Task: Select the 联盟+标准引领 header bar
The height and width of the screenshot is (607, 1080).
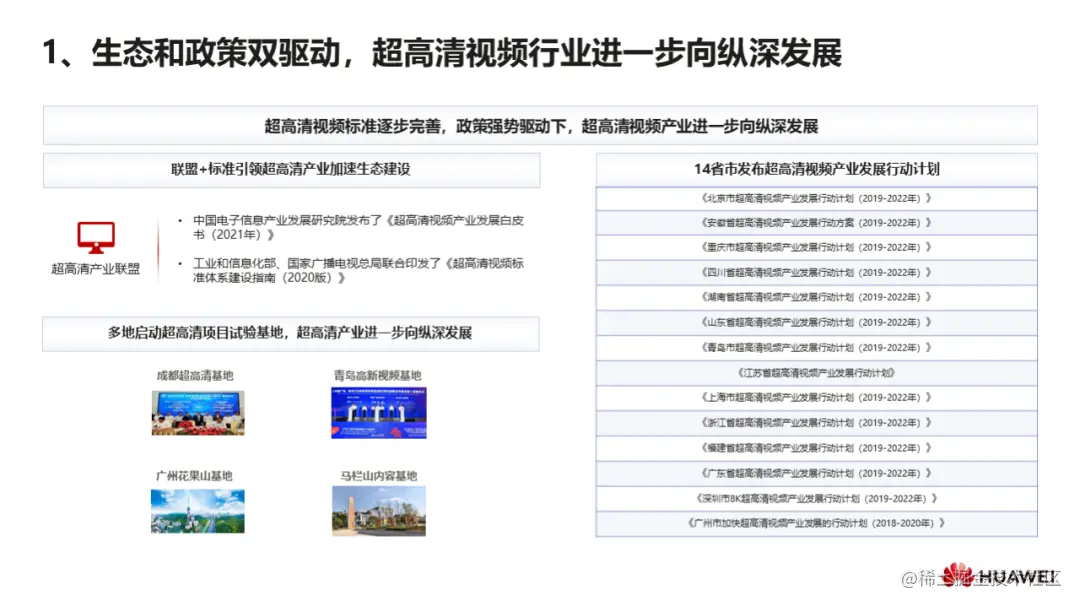Action: (x=291, y=169)
